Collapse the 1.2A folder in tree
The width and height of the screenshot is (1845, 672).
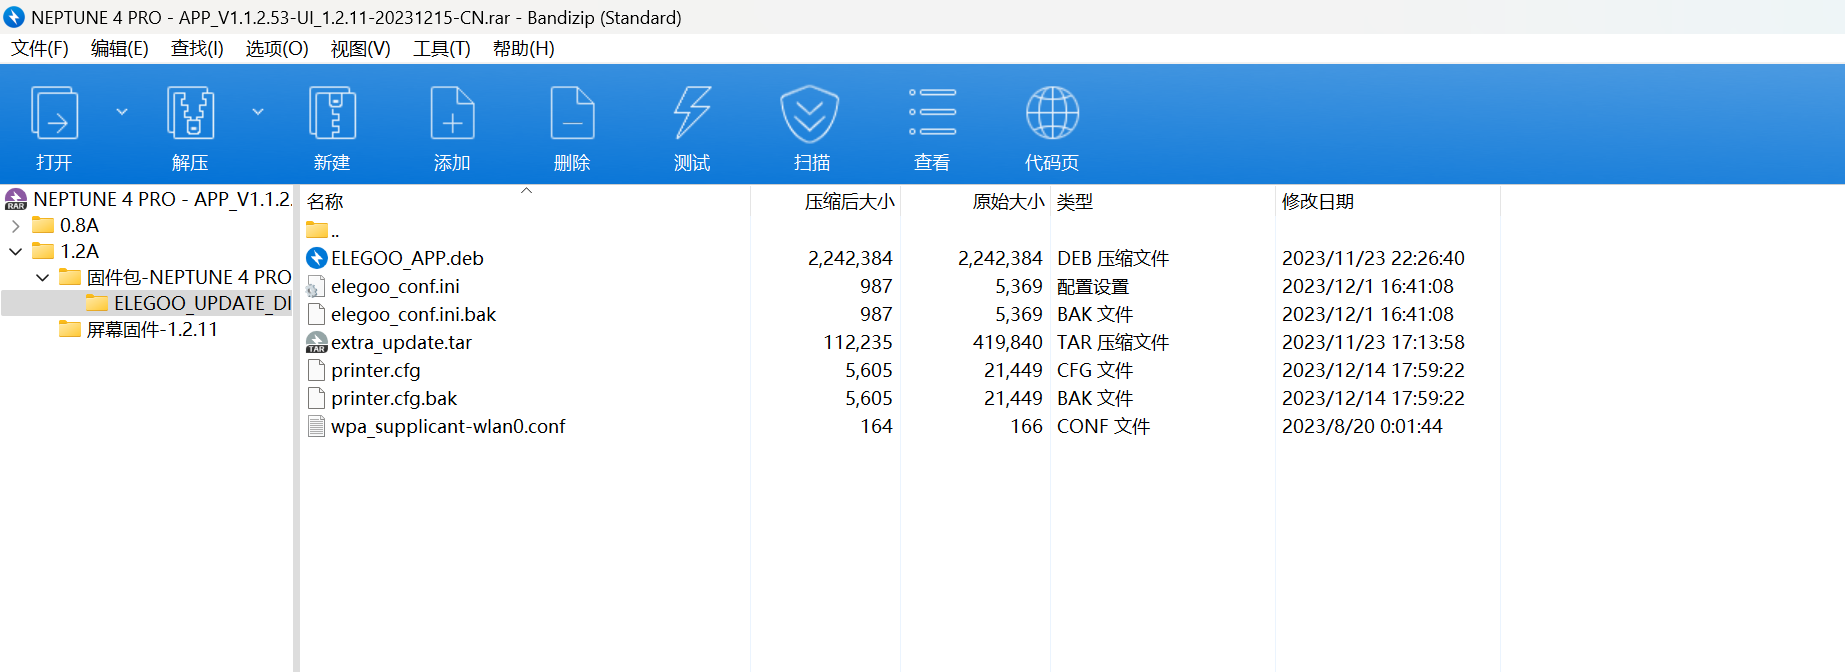[16, 252]
